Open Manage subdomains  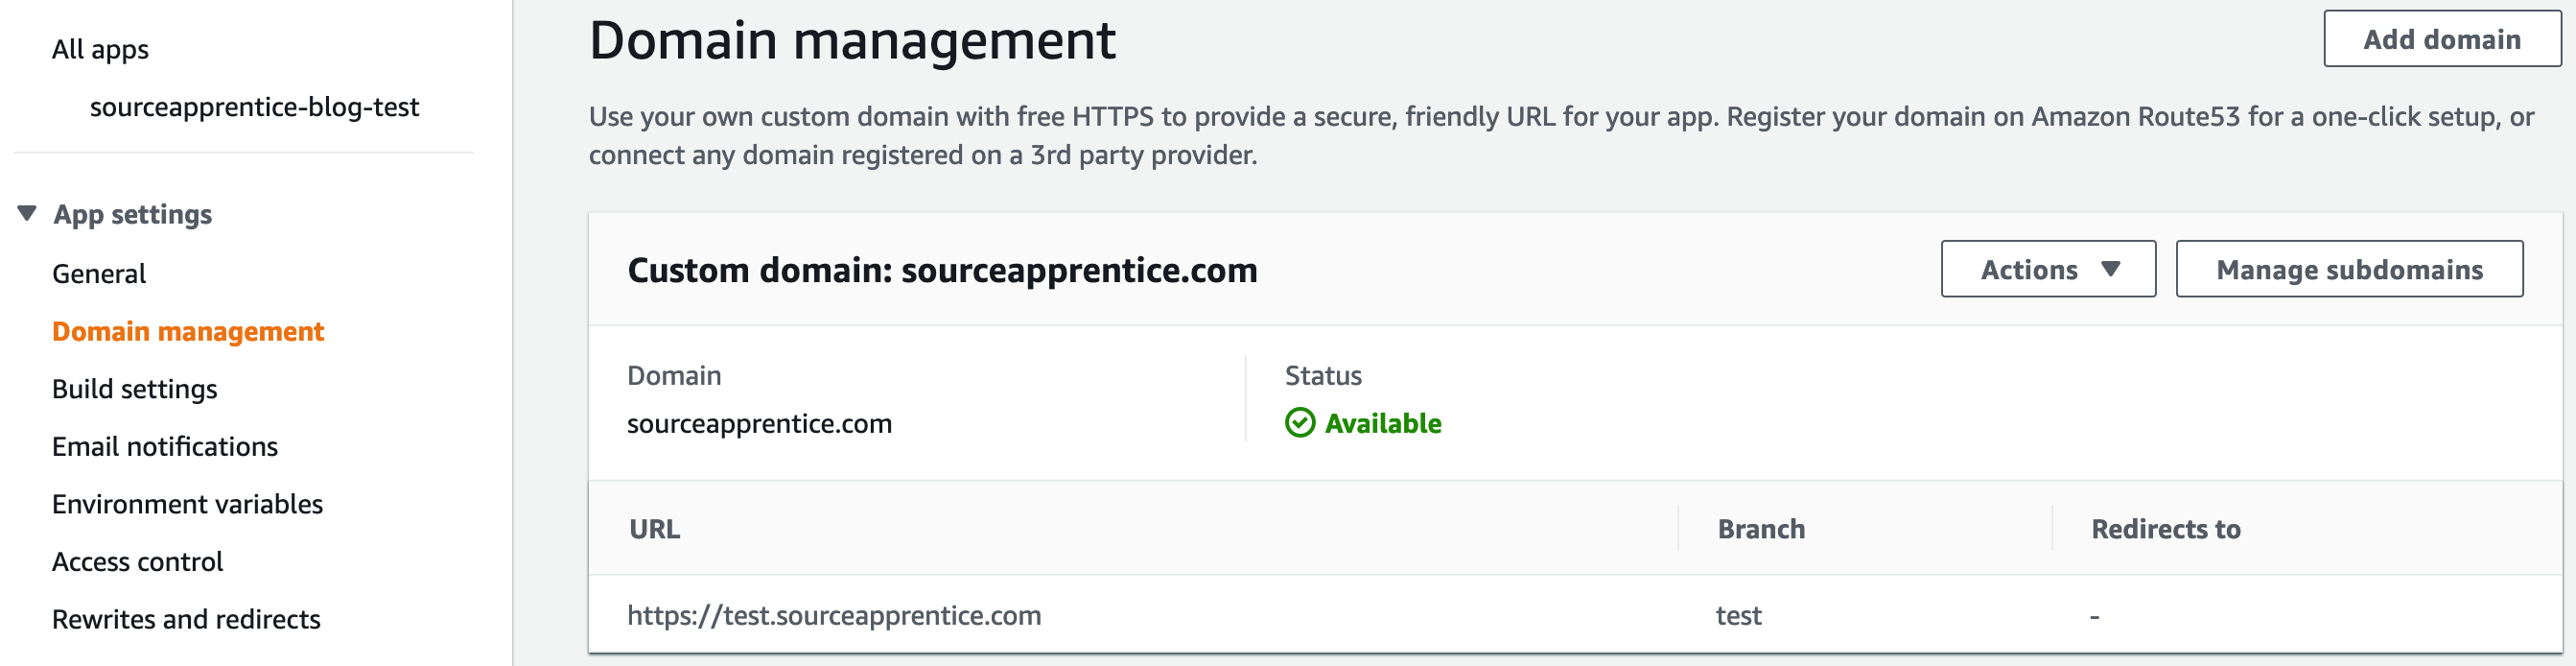(2349, 269)
